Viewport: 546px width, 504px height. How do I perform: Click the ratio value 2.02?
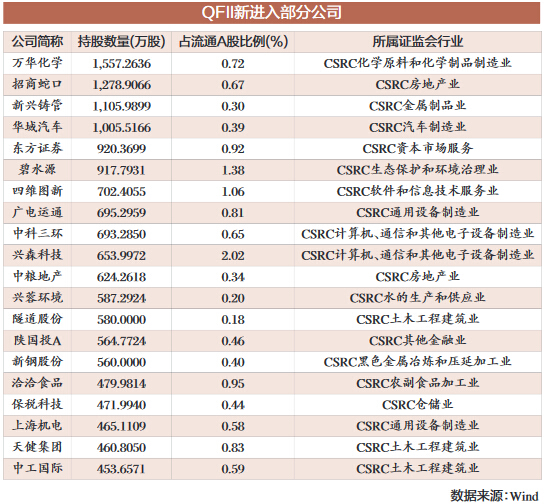(233, 256)
